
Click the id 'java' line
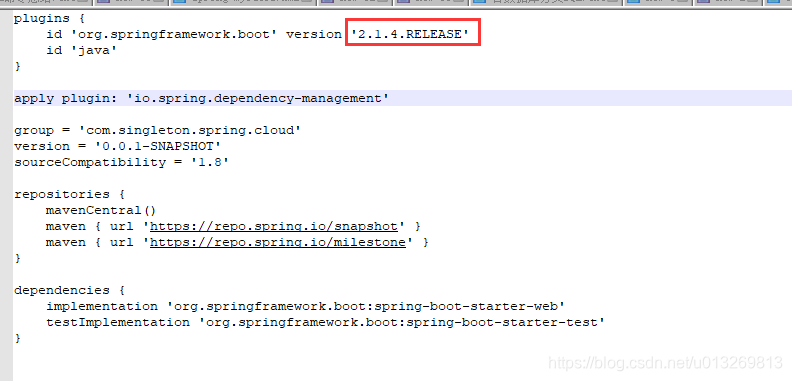tap(82, 51)
